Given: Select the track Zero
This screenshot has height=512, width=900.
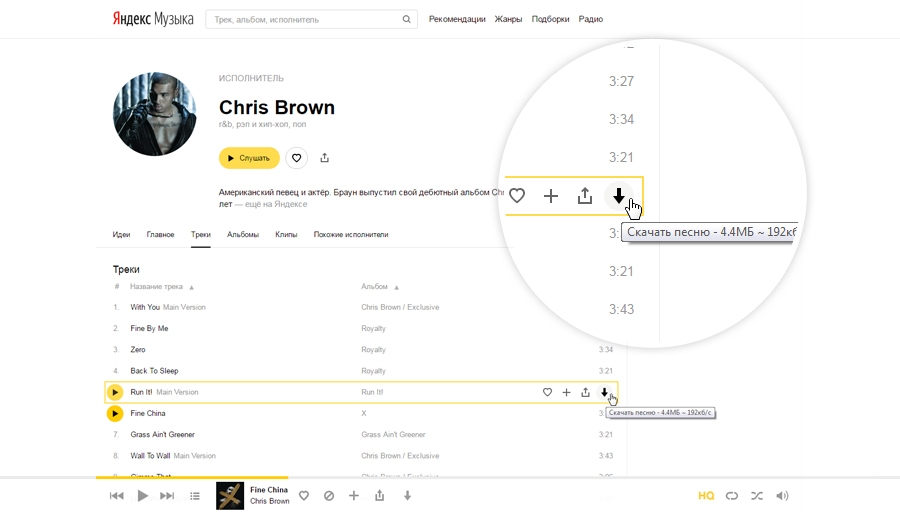Looking at the screenshot, I should tap(138, 350).
